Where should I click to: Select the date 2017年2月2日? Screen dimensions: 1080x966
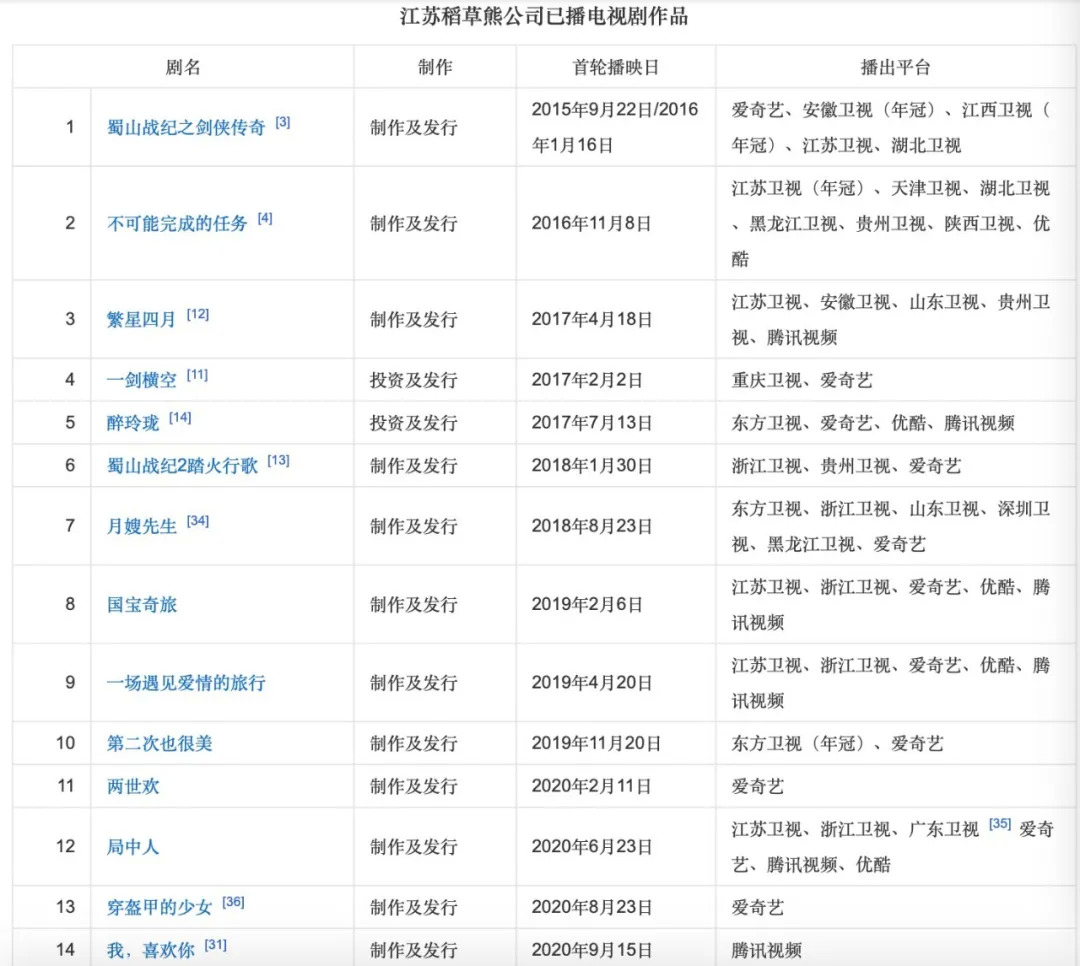coord(587,380)
